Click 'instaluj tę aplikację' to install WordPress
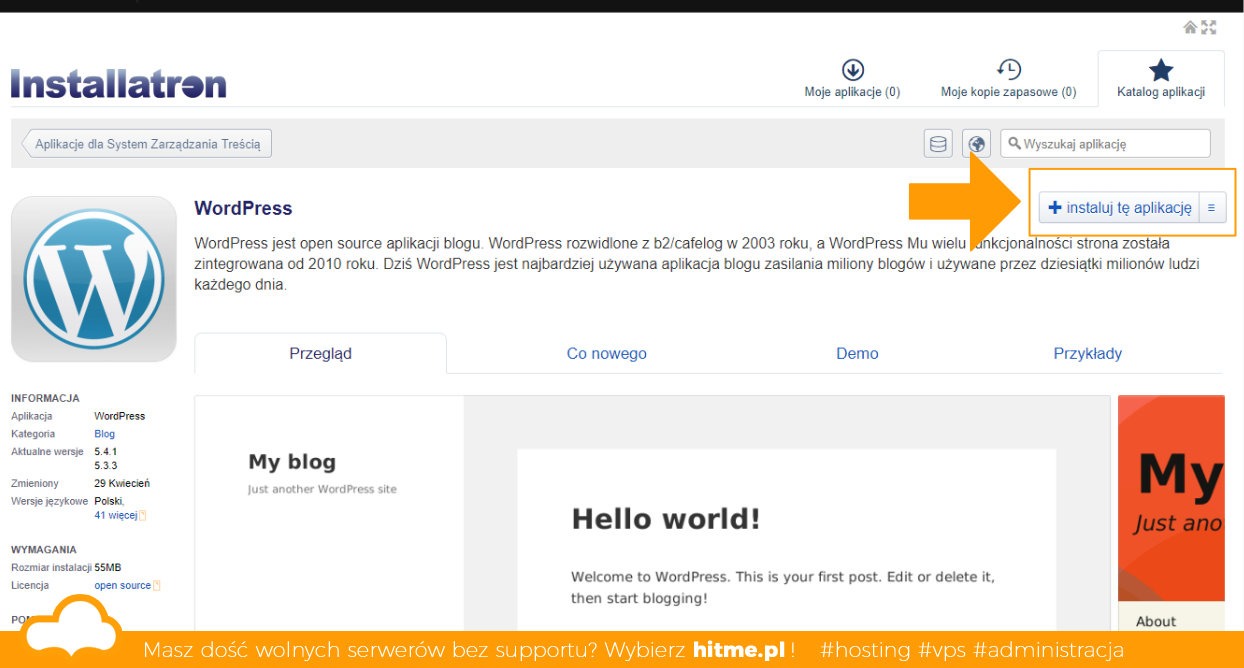 [x=1121, y=207]
